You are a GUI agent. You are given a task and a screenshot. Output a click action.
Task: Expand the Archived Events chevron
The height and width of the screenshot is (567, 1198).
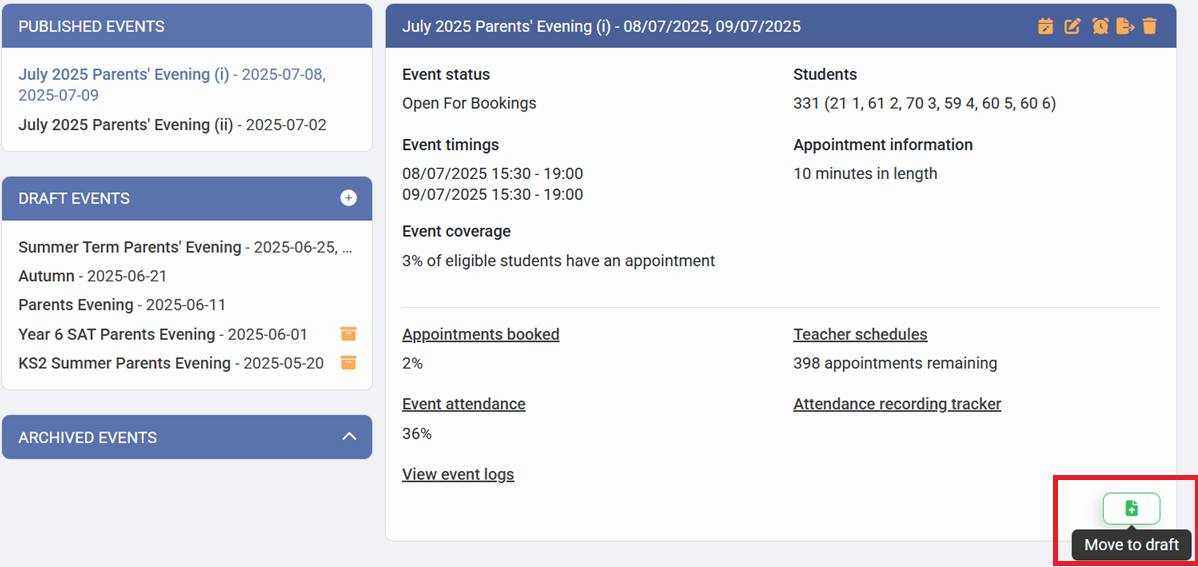pos(349,437)
